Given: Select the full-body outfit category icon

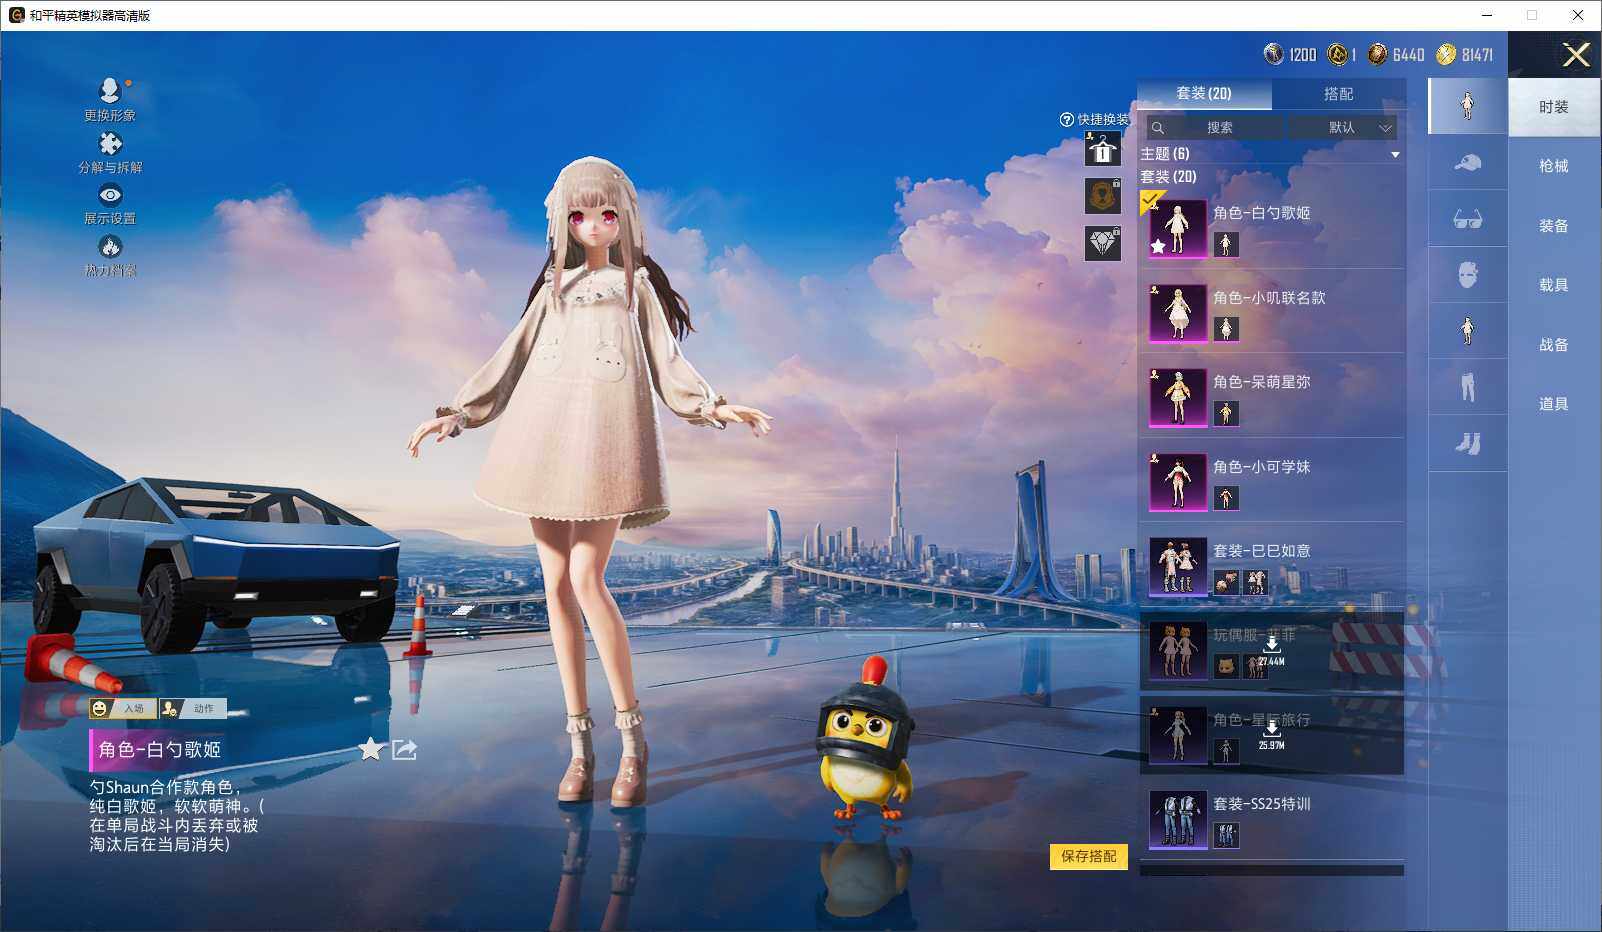Looking at the screenshot, I should (1467, 105).
